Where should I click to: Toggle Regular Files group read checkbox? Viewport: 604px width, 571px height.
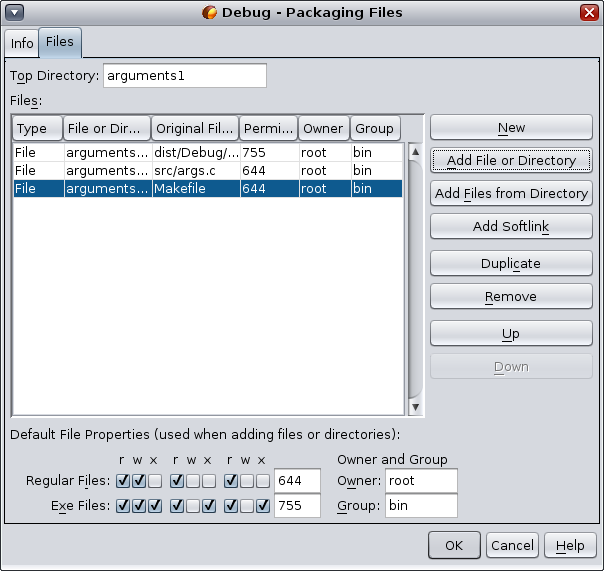[177, 481]
